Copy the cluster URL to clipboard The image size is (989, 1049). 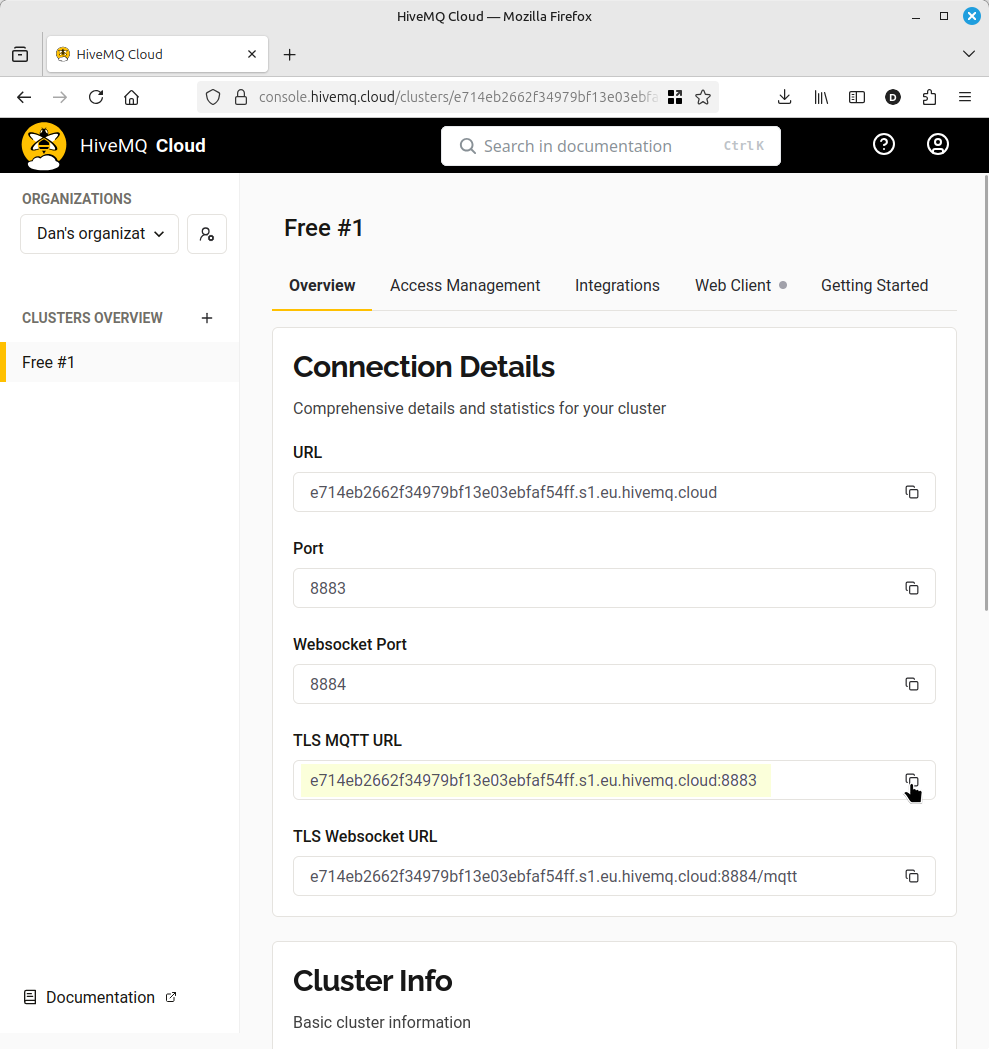click(911, 492)
